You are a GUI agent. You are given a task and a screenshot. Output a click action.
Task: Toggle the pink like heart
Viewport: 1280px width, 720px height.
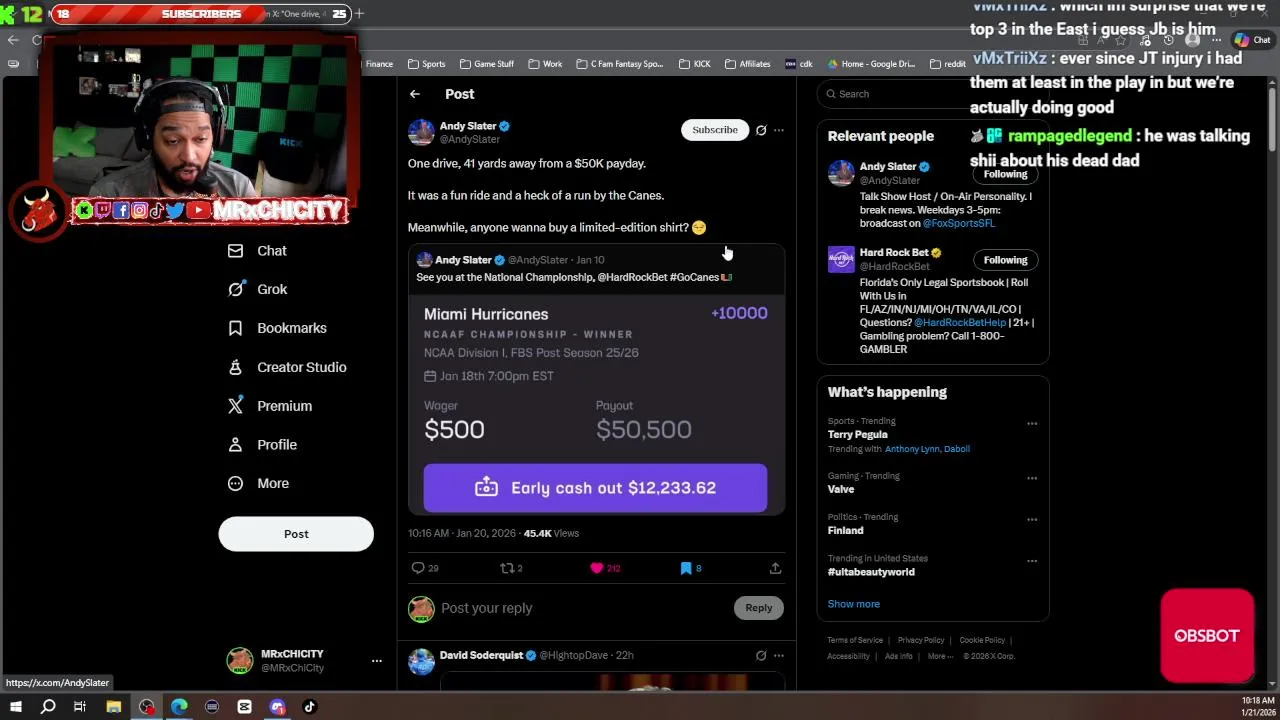click(x=597, y=568)
